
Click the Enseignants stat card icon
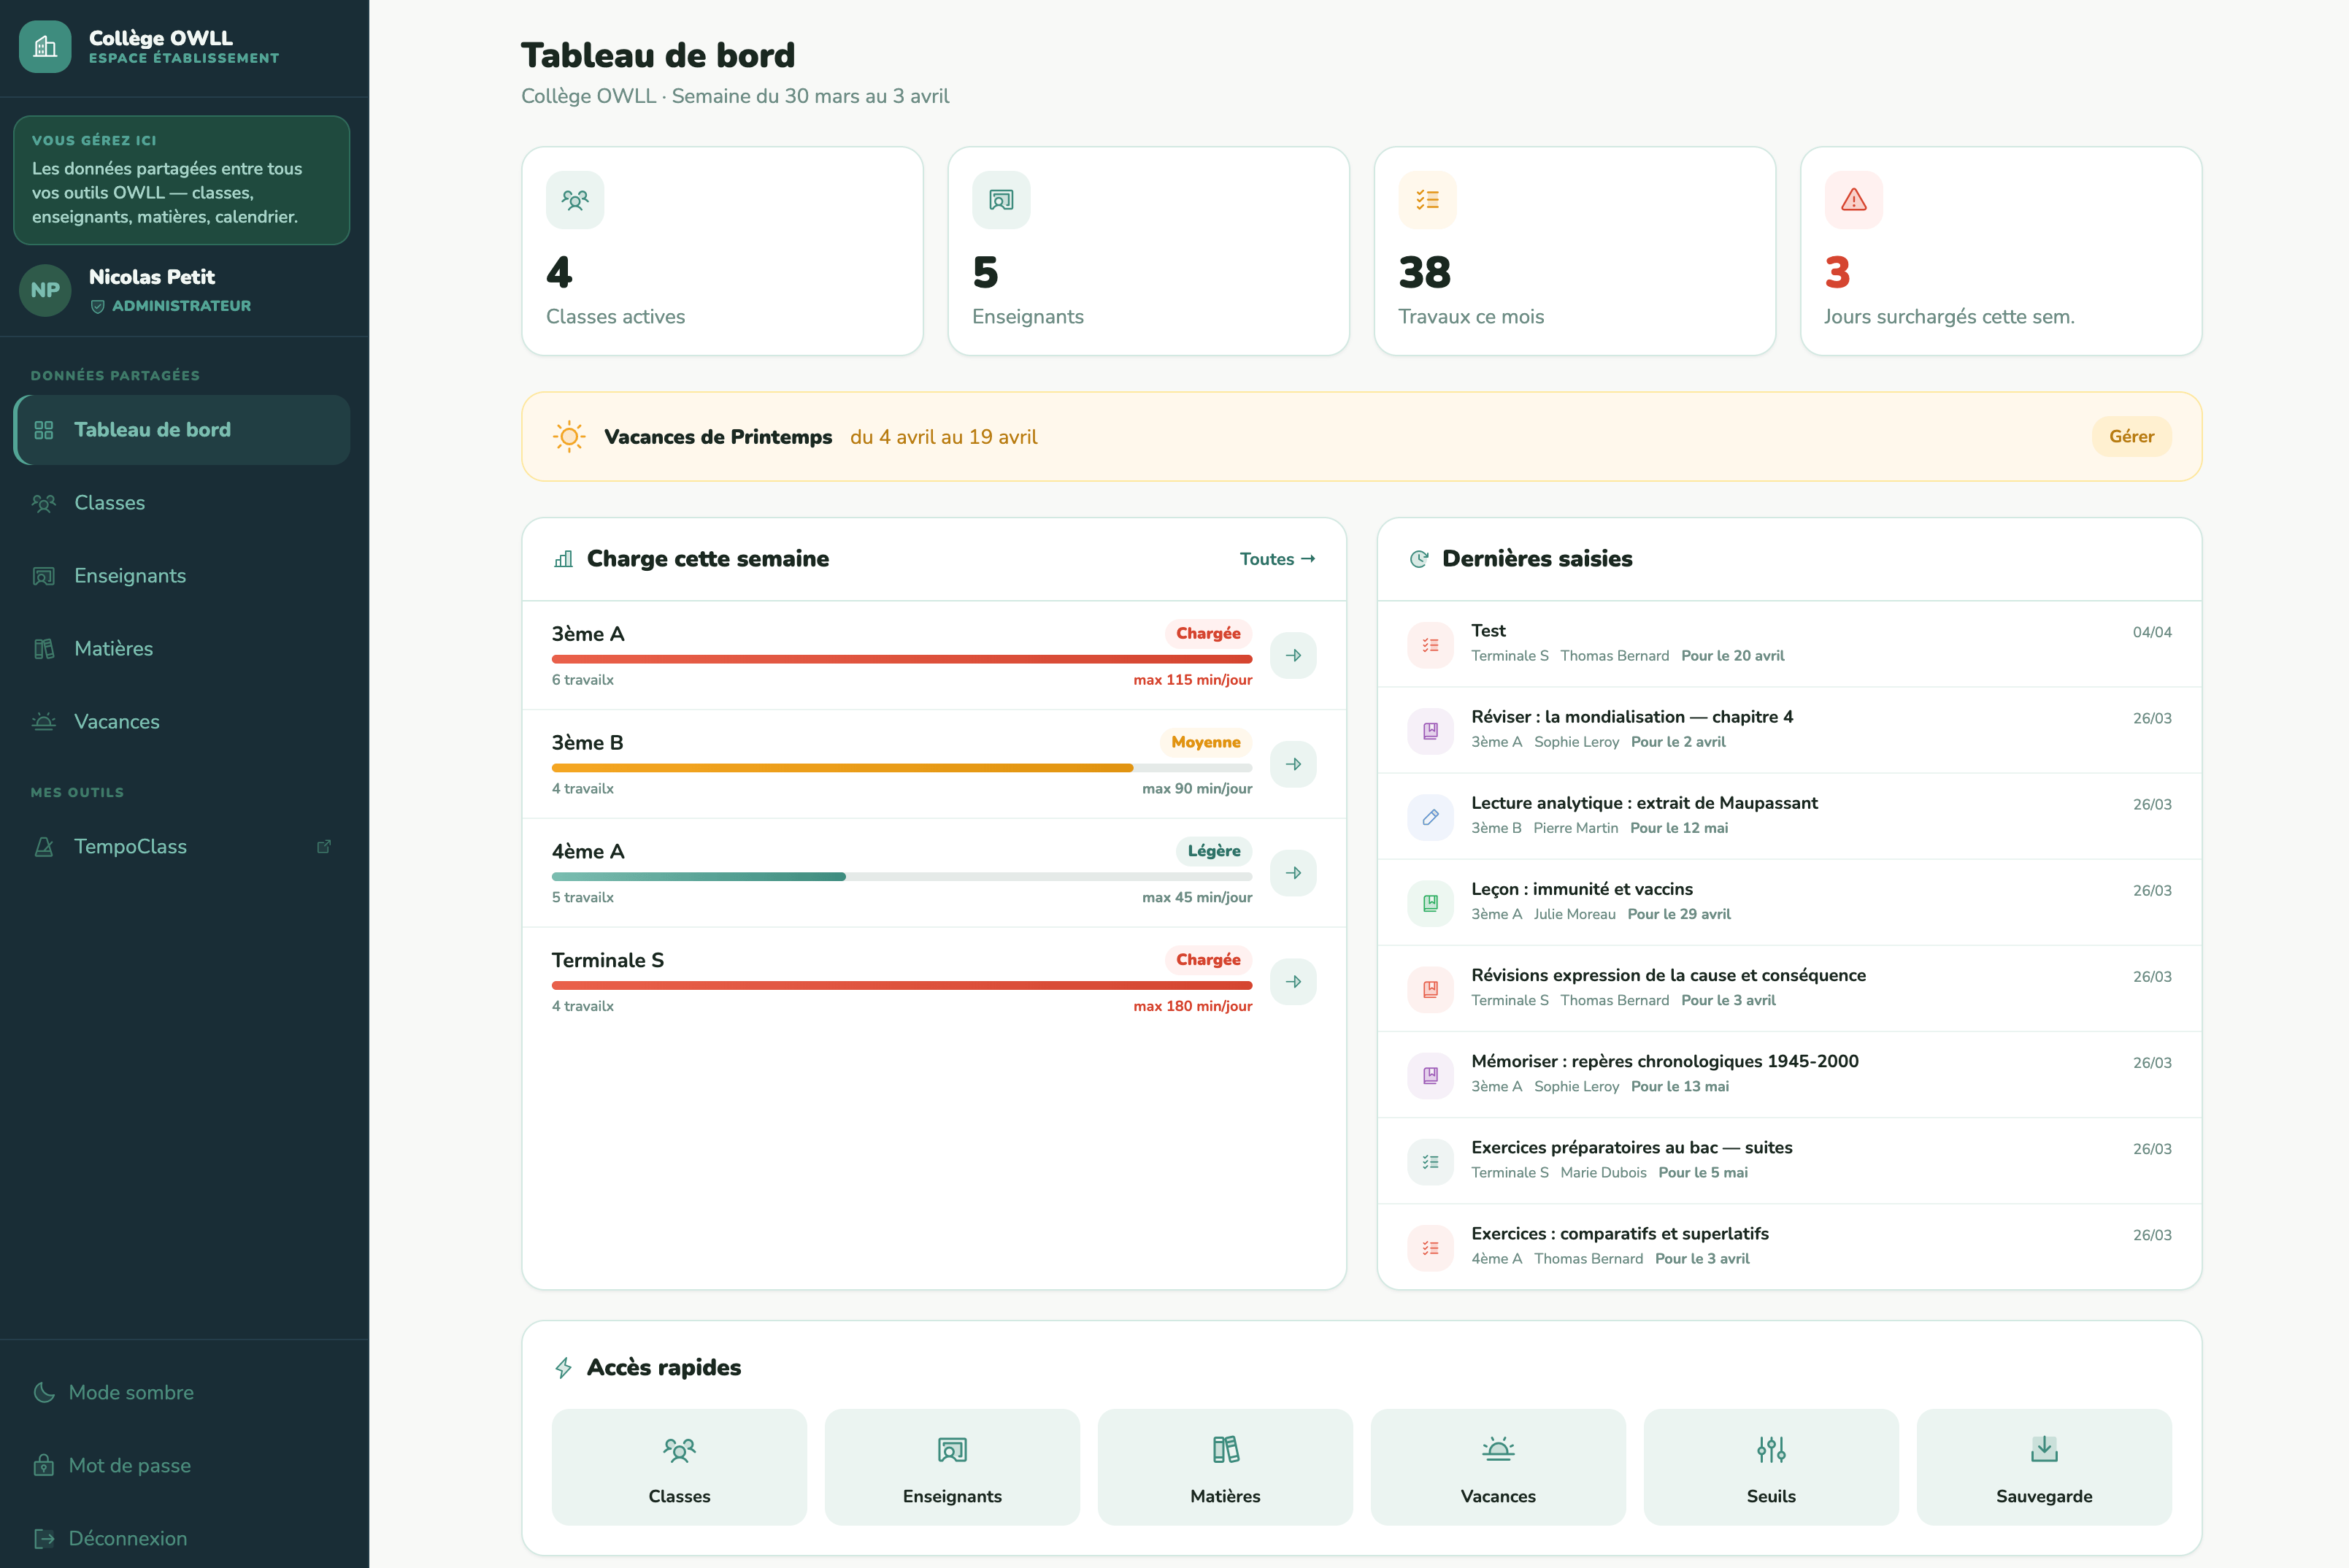[1001, 200]
